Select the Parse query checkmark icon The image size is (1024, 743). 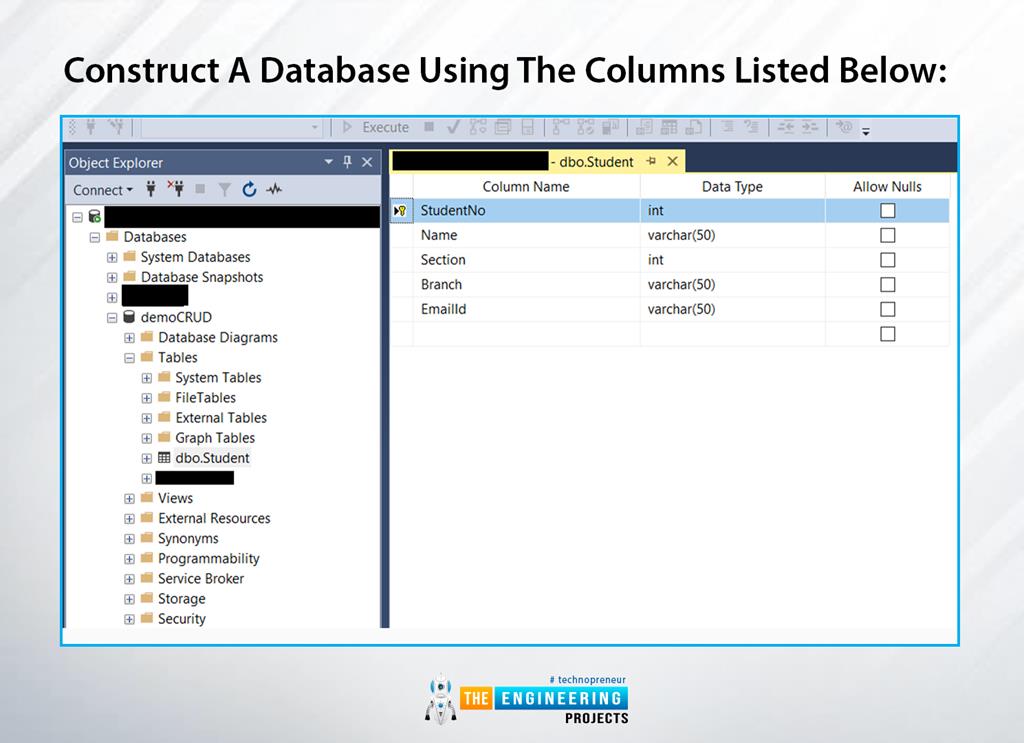point(452,127)
